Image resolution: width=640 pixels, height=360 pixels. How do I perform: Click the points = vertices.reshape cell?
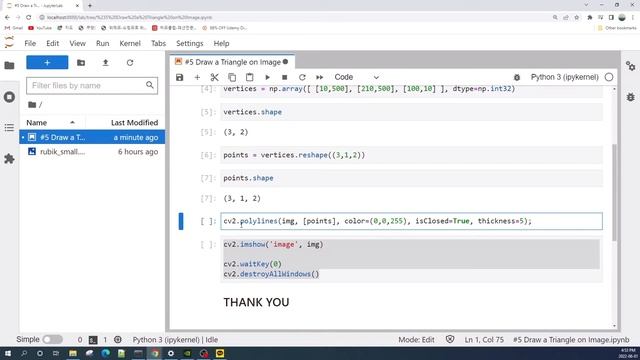(411, 155)
